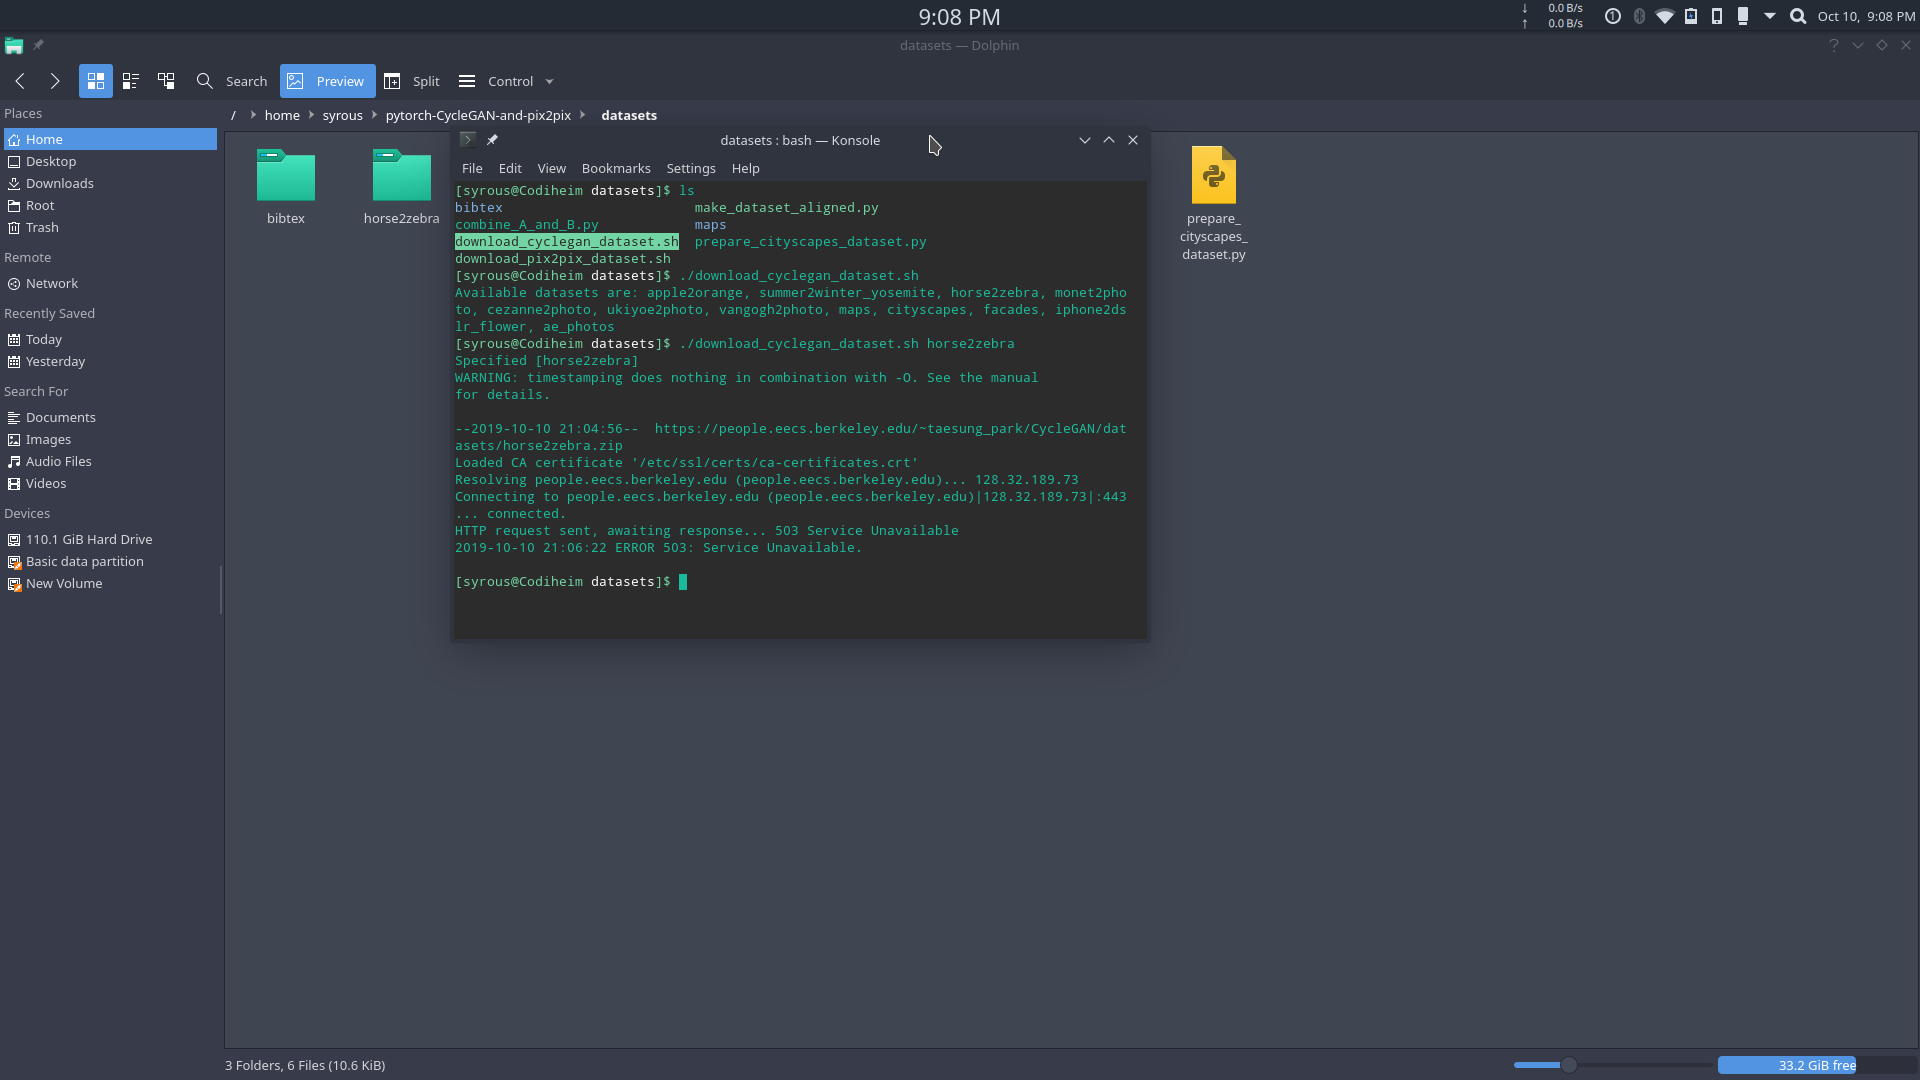Toggle Split view in Dolphin

[412, 81]
